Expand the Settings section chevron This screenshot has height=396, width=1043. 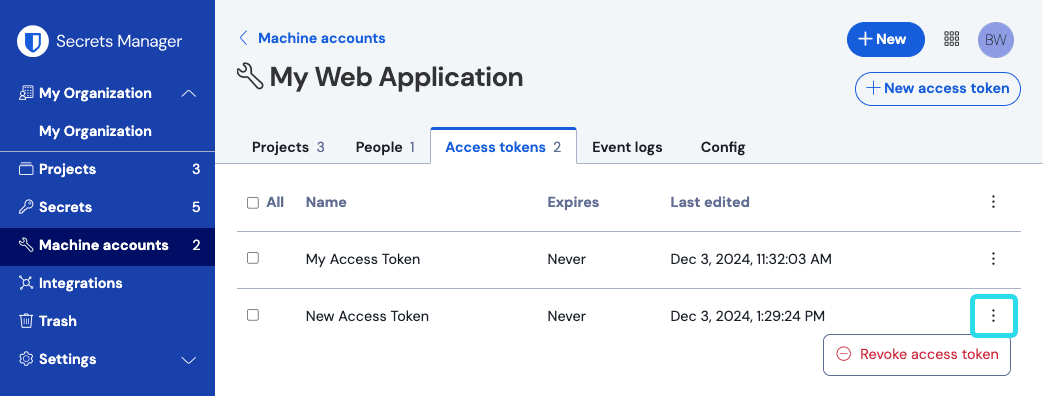[x=189, y=359]
